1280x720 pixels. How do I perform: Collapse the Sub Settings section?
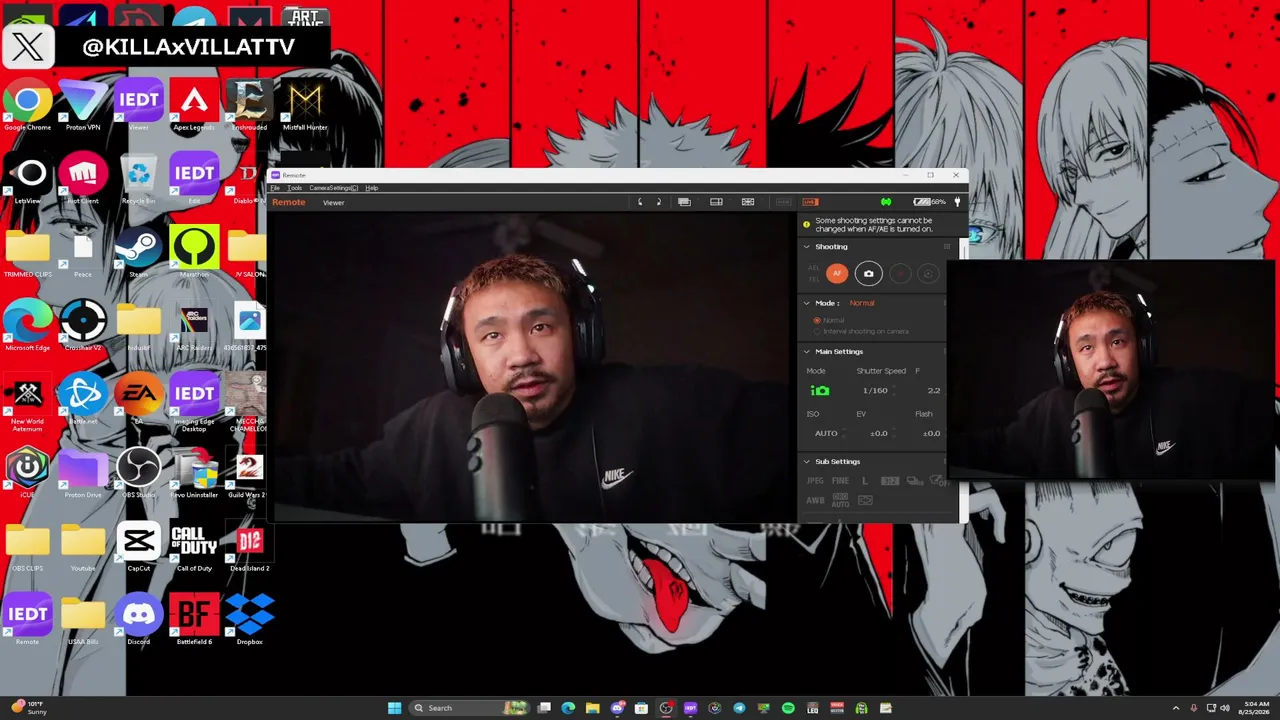(807, 462)
